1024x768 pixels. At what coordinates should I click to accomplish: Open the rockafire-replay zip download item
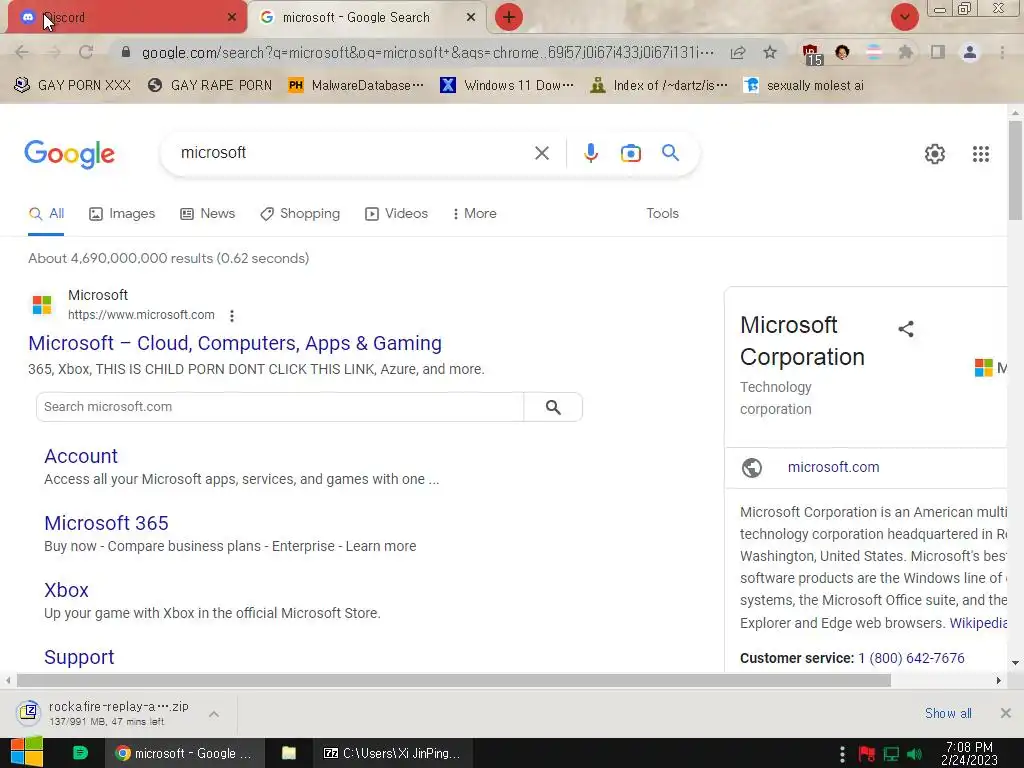pos(118,714)
